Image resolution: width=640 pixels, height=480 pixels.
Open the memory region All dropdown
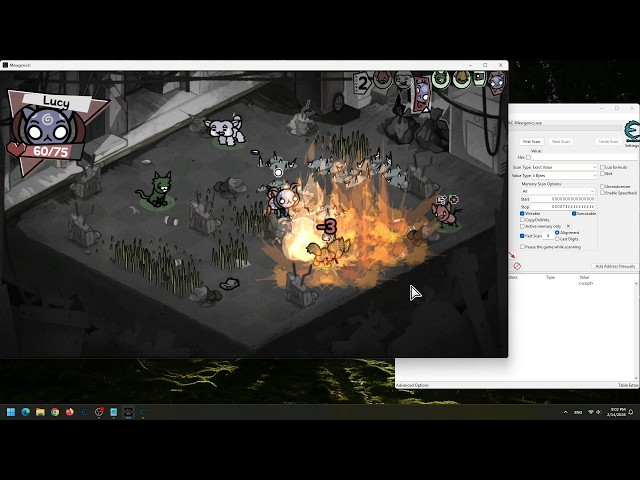(558, 191)
